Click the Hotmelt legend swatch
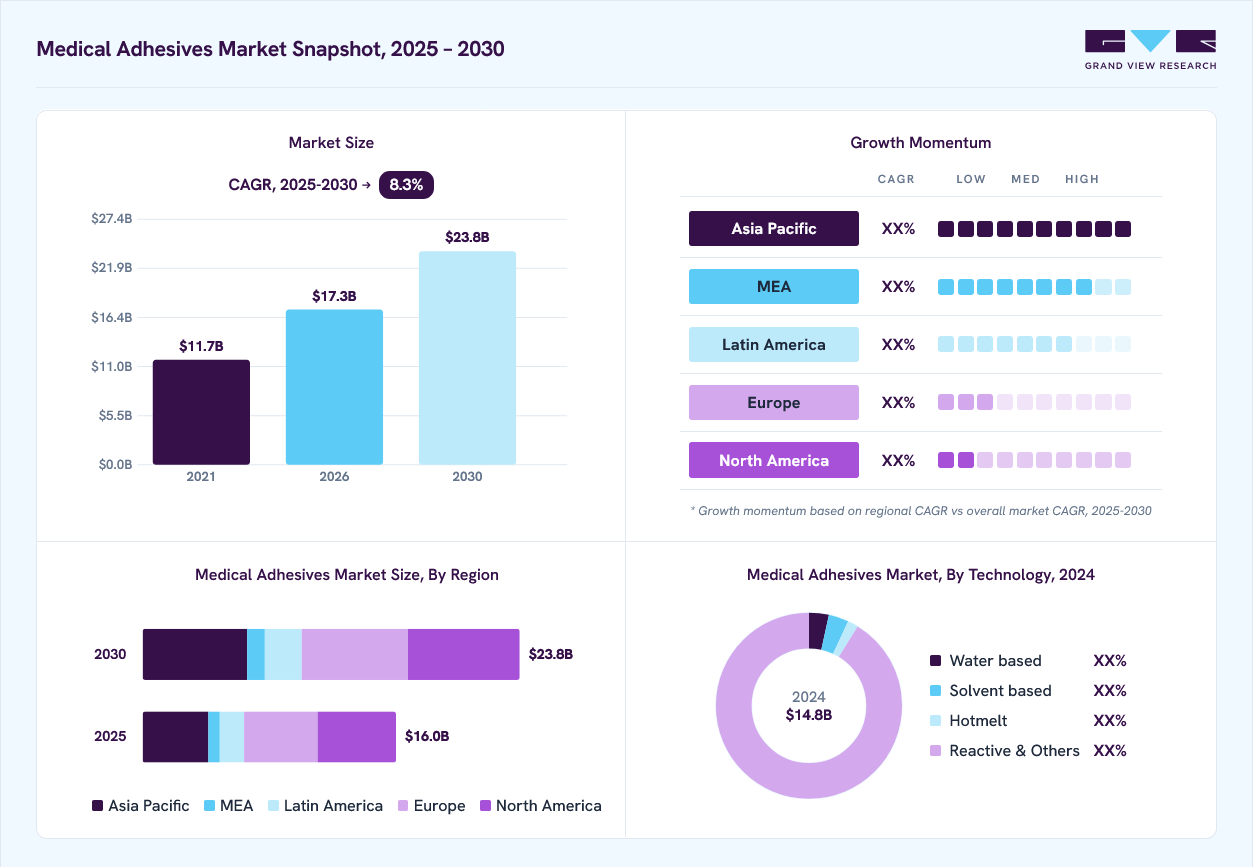 [936, 721]
